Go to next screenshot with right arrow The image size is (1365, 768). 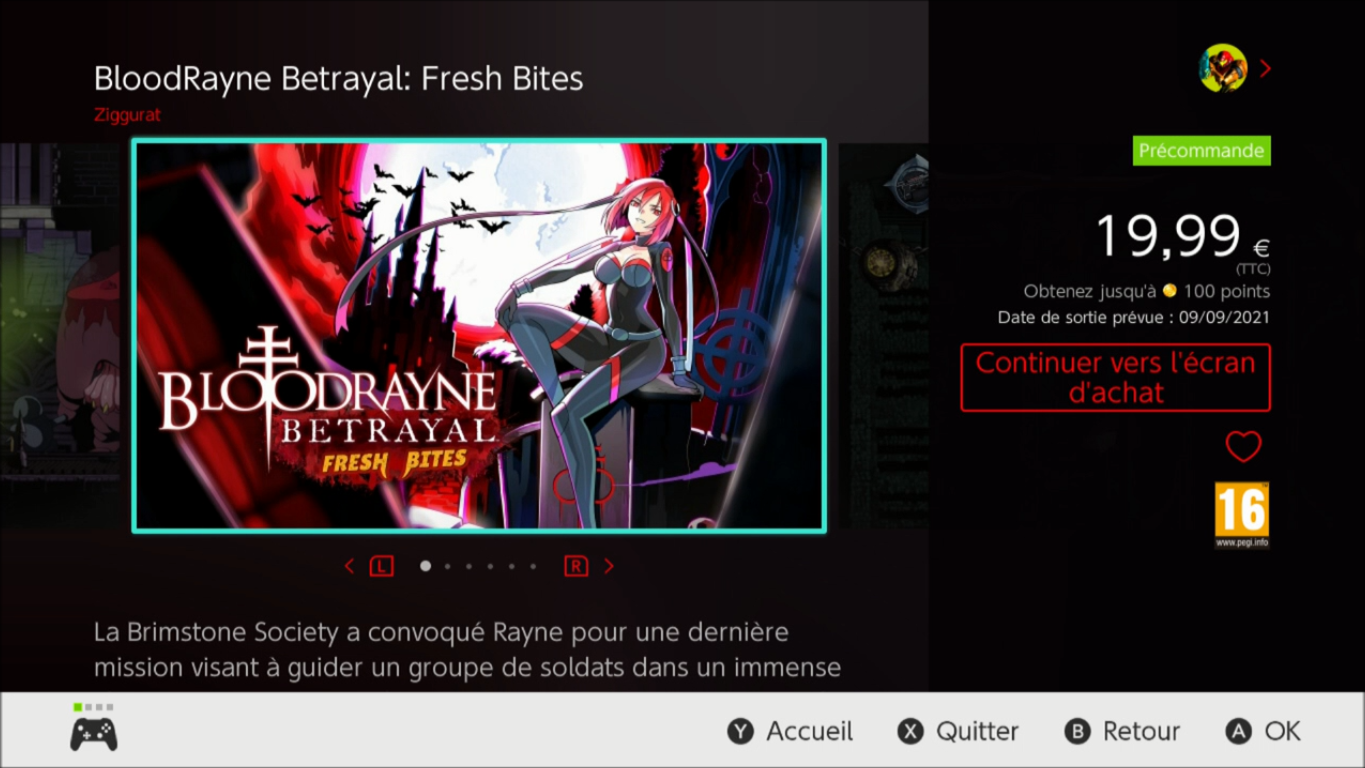pyautogui.click(x=608, y=566)
